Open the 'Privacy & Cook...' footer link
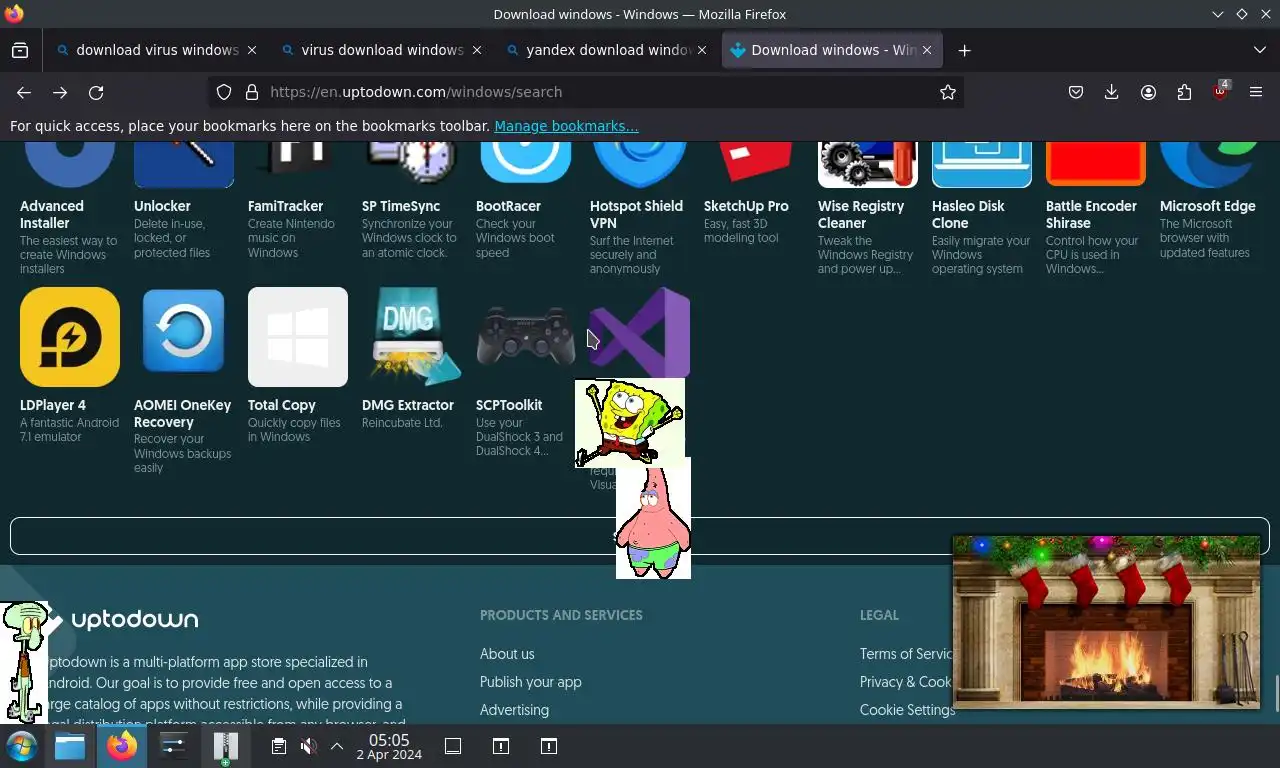The image size is (1280, 768). coord(906,682)
